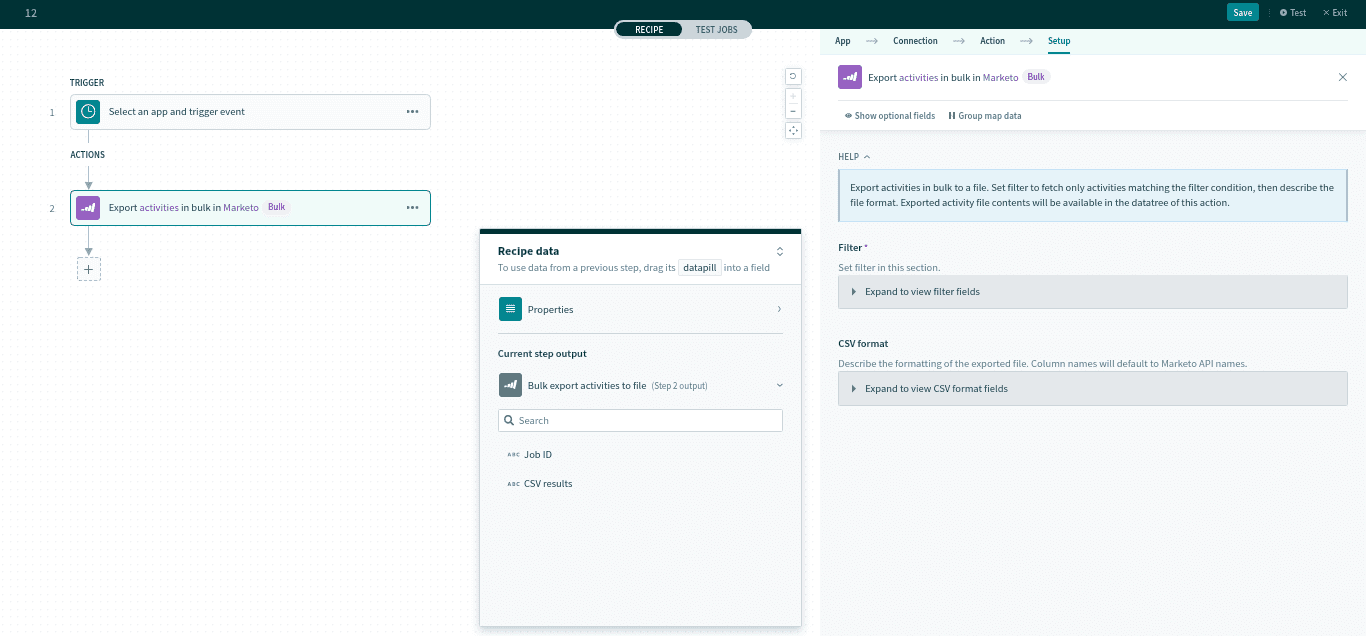Click the trigger clock icon in step 1
Screen dimensions: 1366x636
point(88,112)
